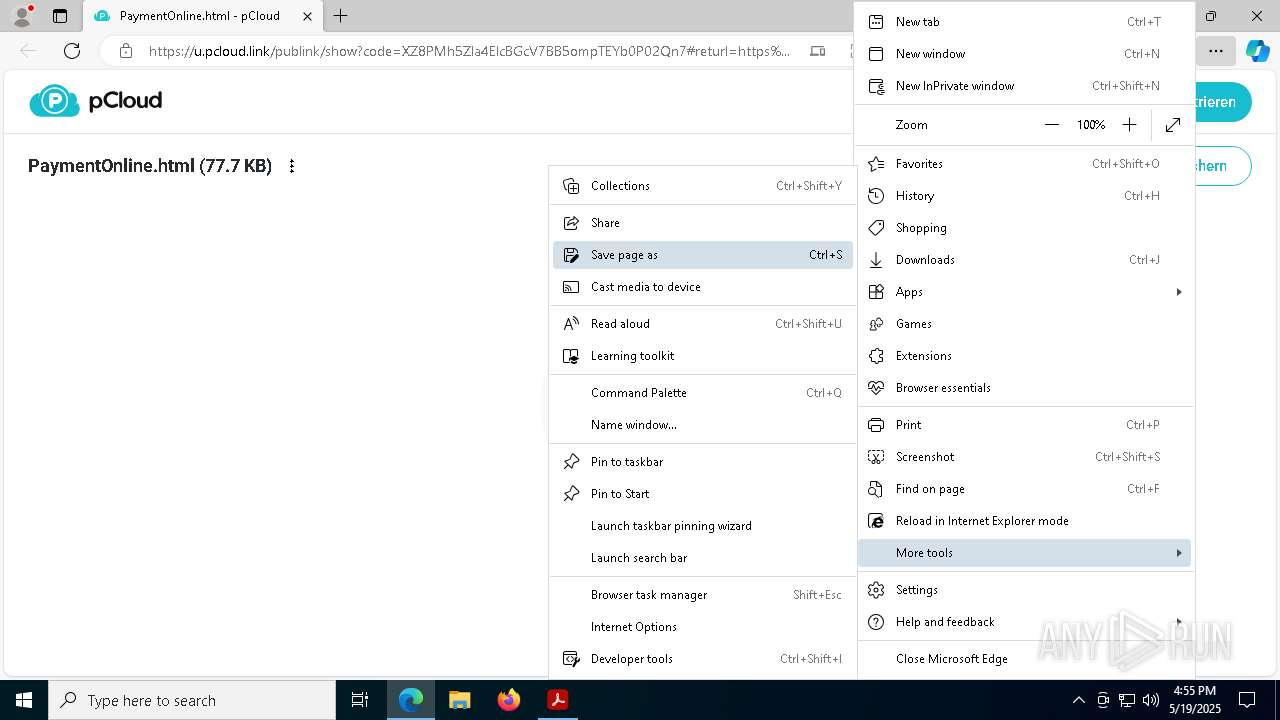The width and height of the screenshot is (1280, 720).
Task: Click the Pin to taskbar pin icon
Action: [x=571, y=462]
